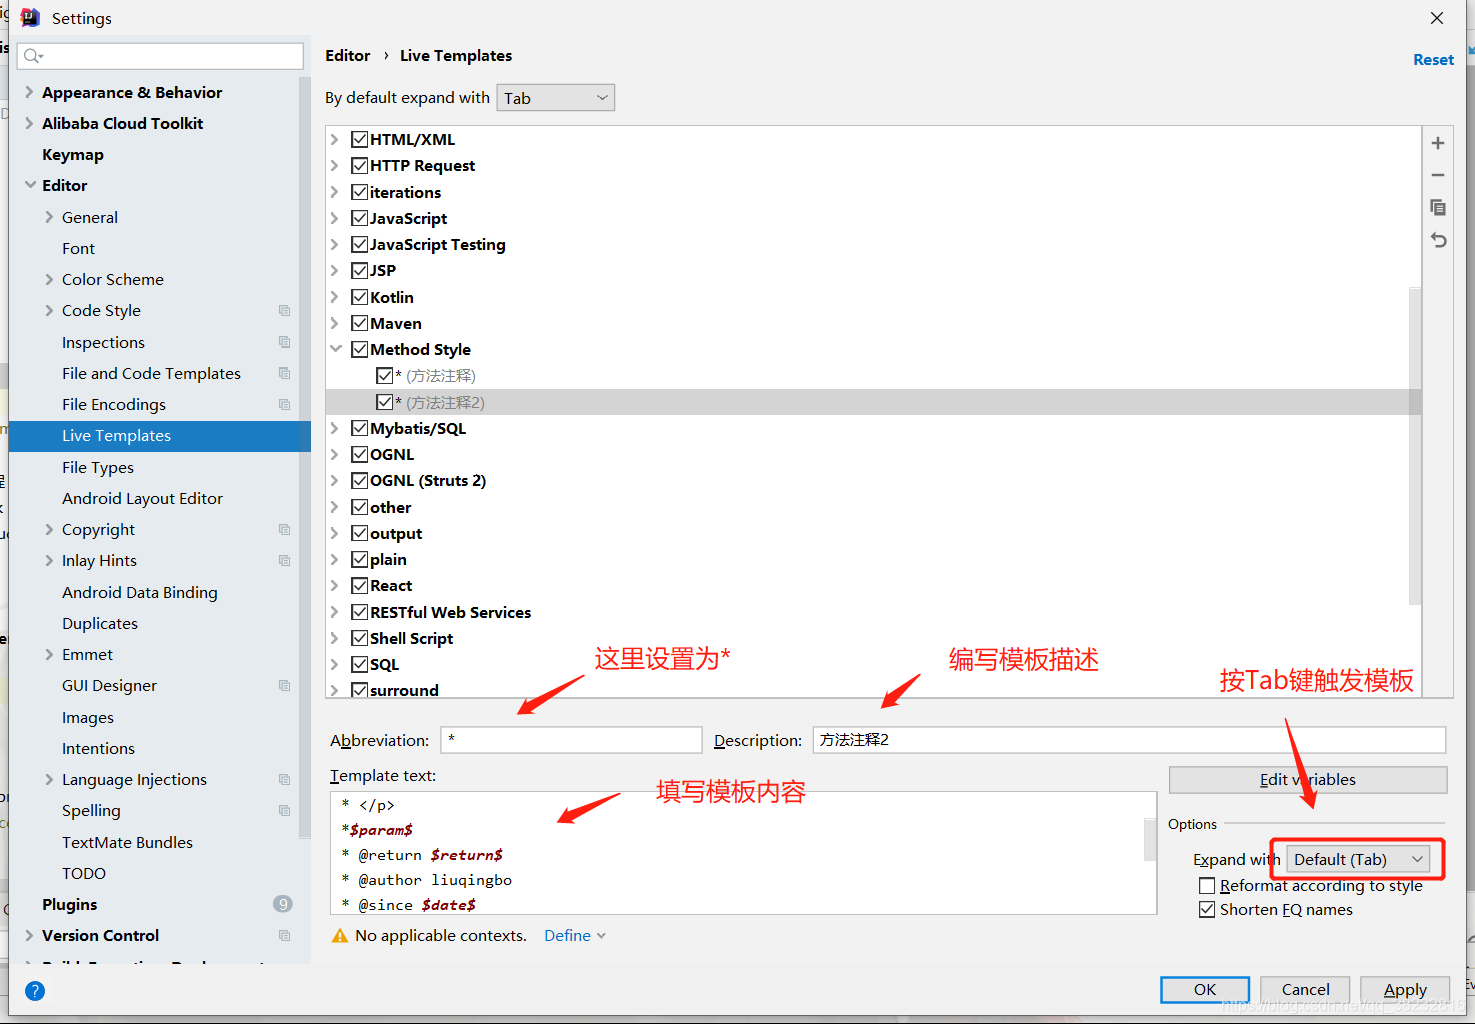The width and height of the screenshot is (1475, 1024).
Task: Click the project-level icon beside File and Code Templates
Action: click(284, 373)
